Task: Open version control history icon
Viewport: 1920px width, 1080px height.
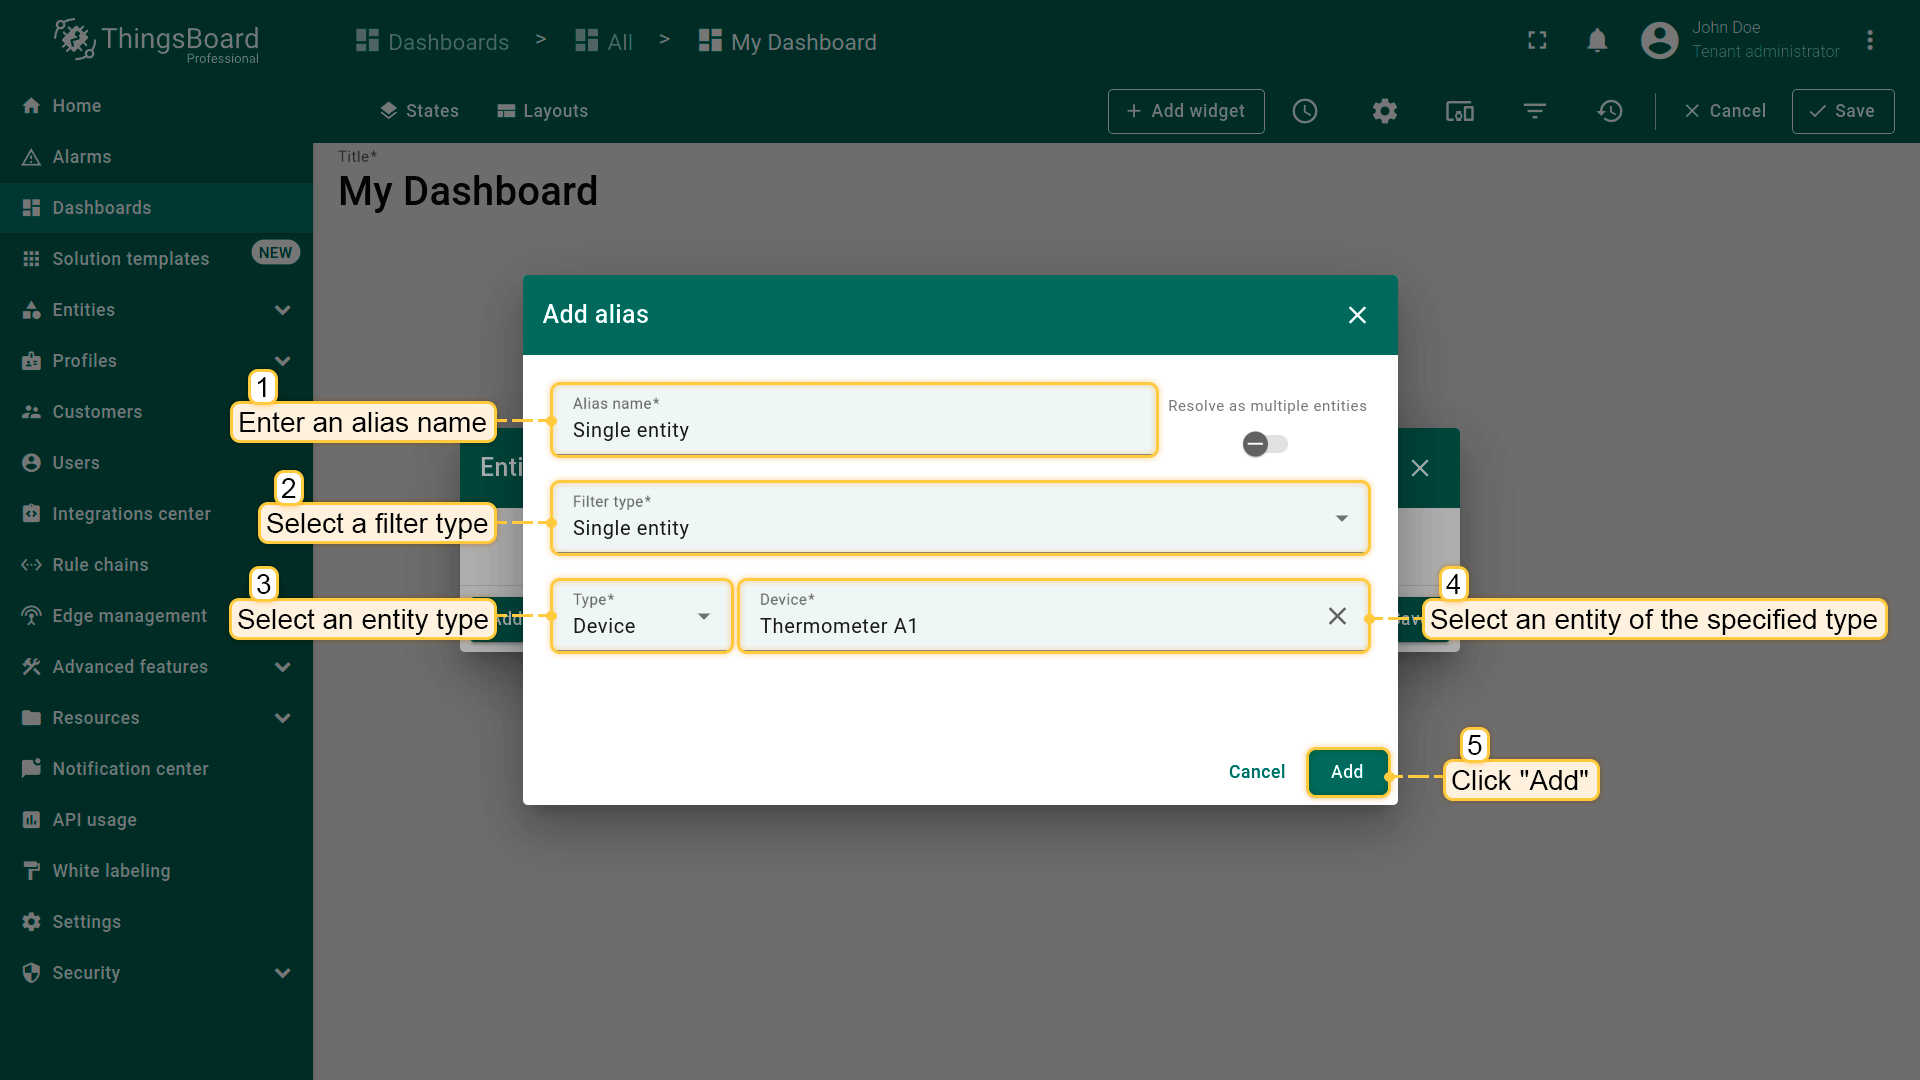Action: pyautogui.click(x=1610, y=111)
